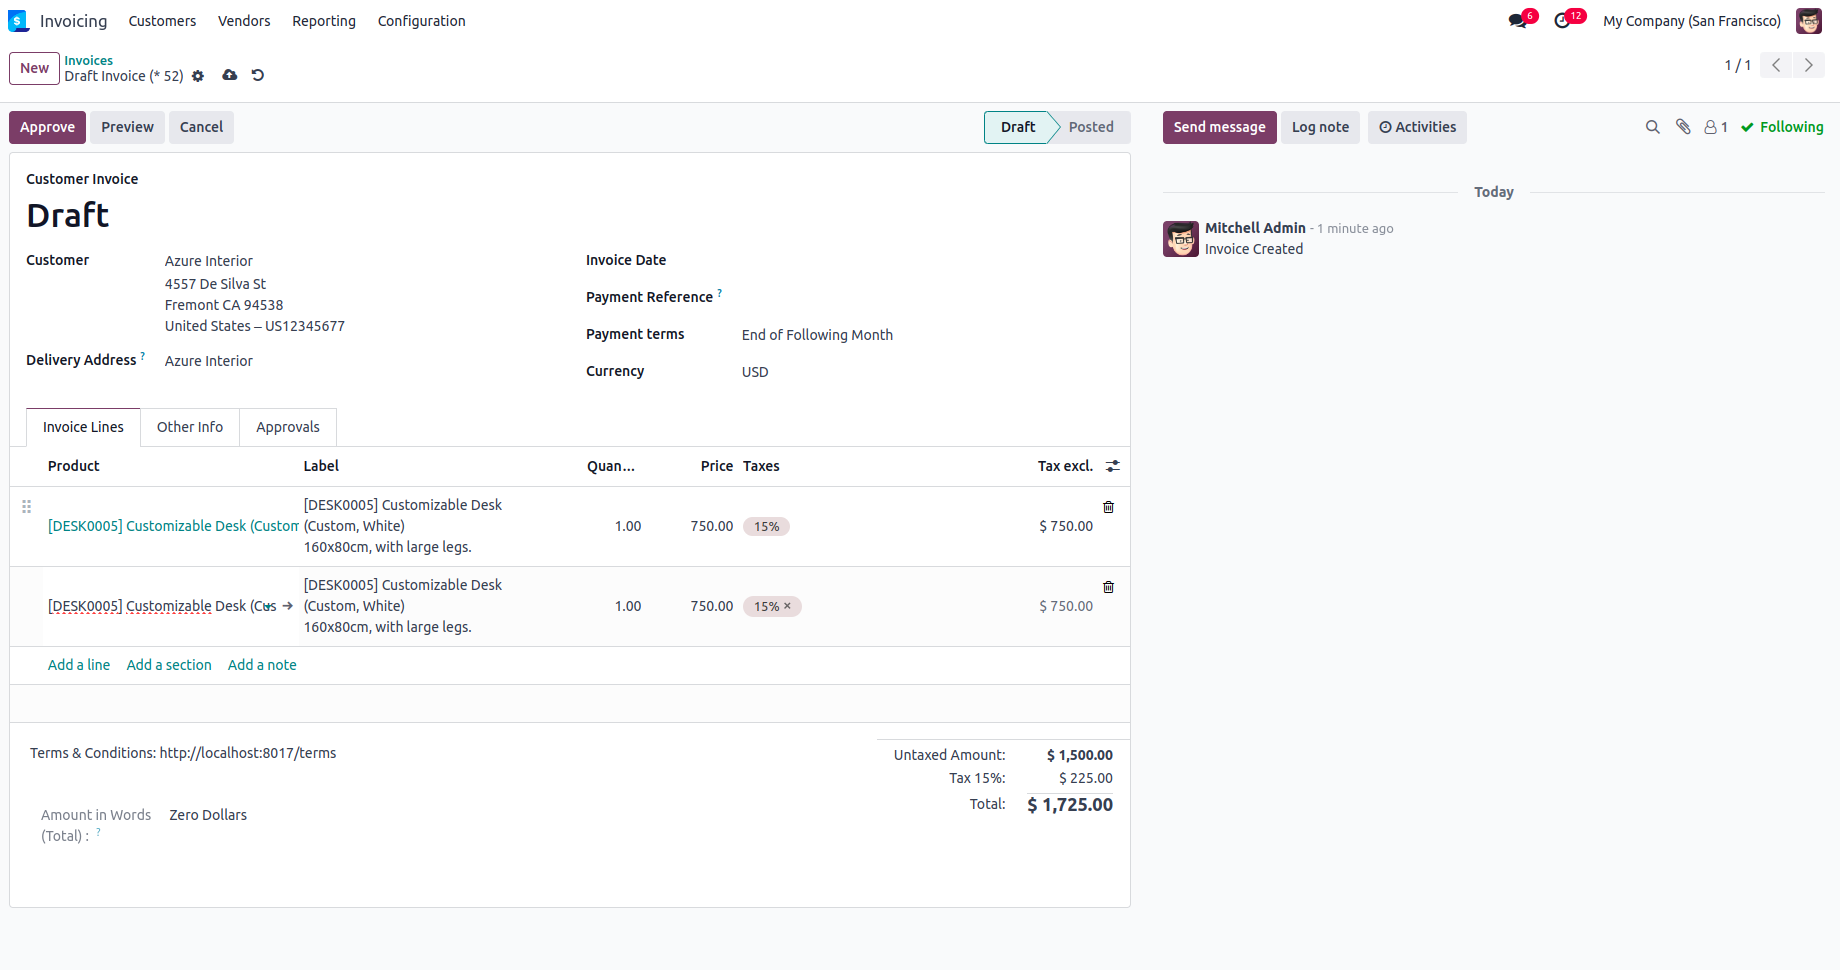The height and width of the screenshot is (970, 1840).
Task: Show the followers list icon
Action: (1716, 127)
